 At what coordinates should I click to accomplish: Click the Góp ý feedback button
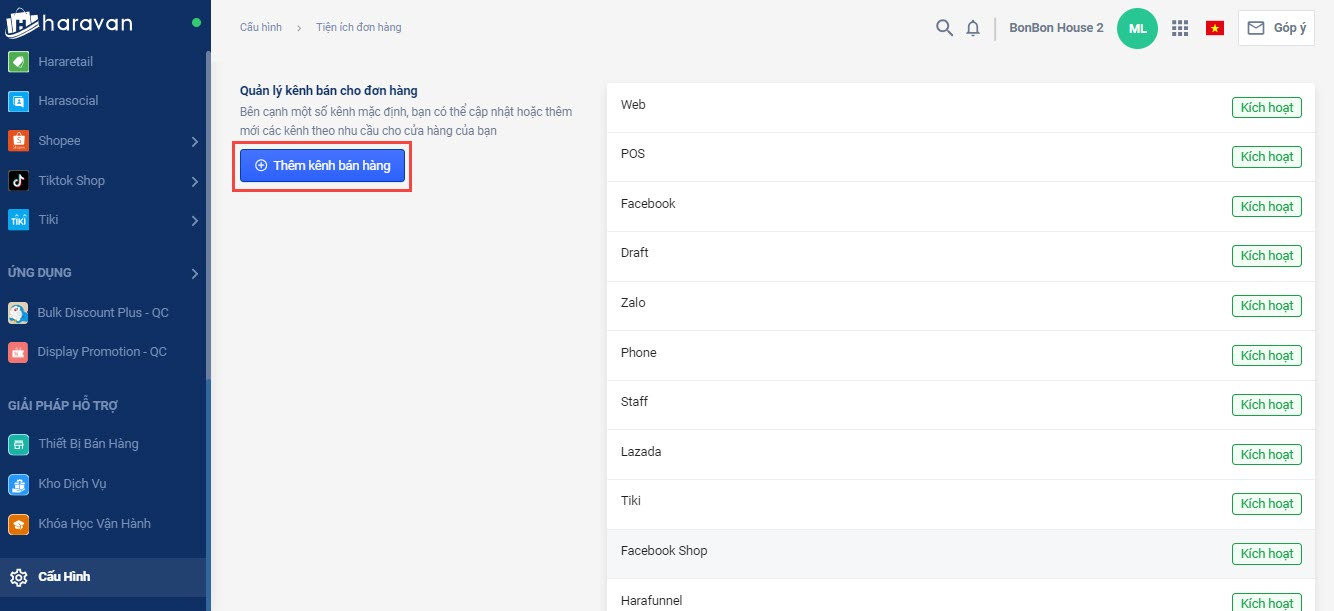tap(1276, 28)
